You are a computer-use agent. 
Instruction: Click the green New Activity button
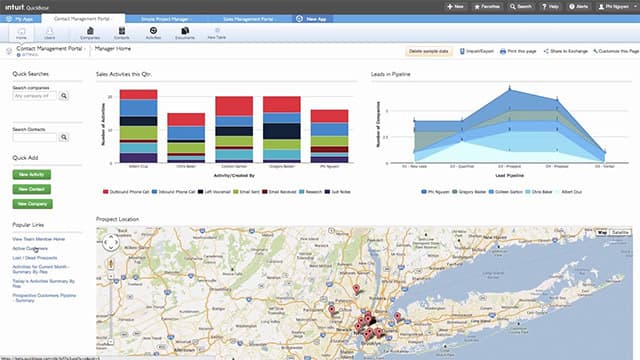coord(31,175)
